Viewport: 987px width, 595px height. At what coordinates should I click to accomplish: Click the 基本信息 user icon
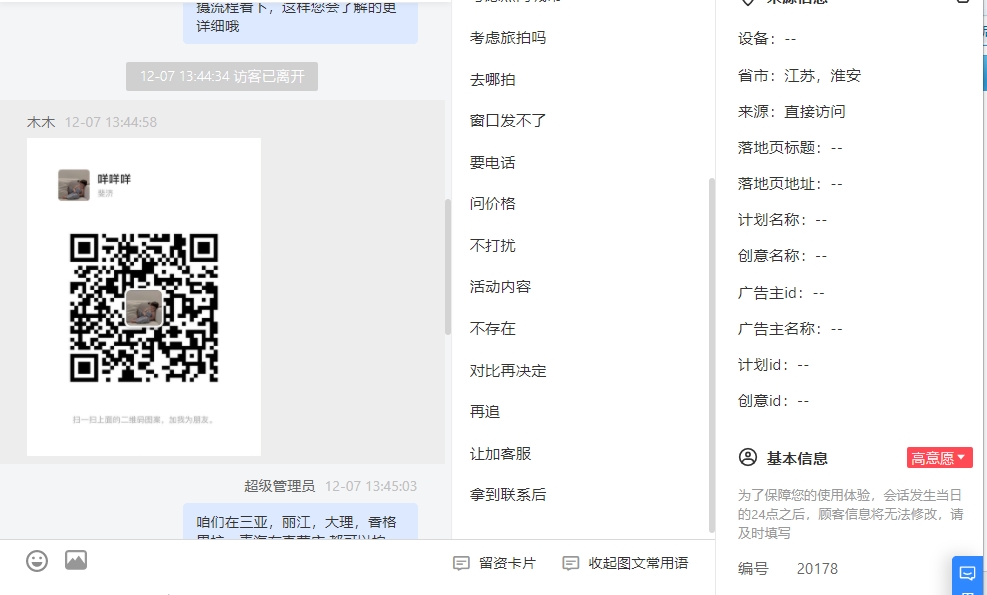(x=748, y=457)
